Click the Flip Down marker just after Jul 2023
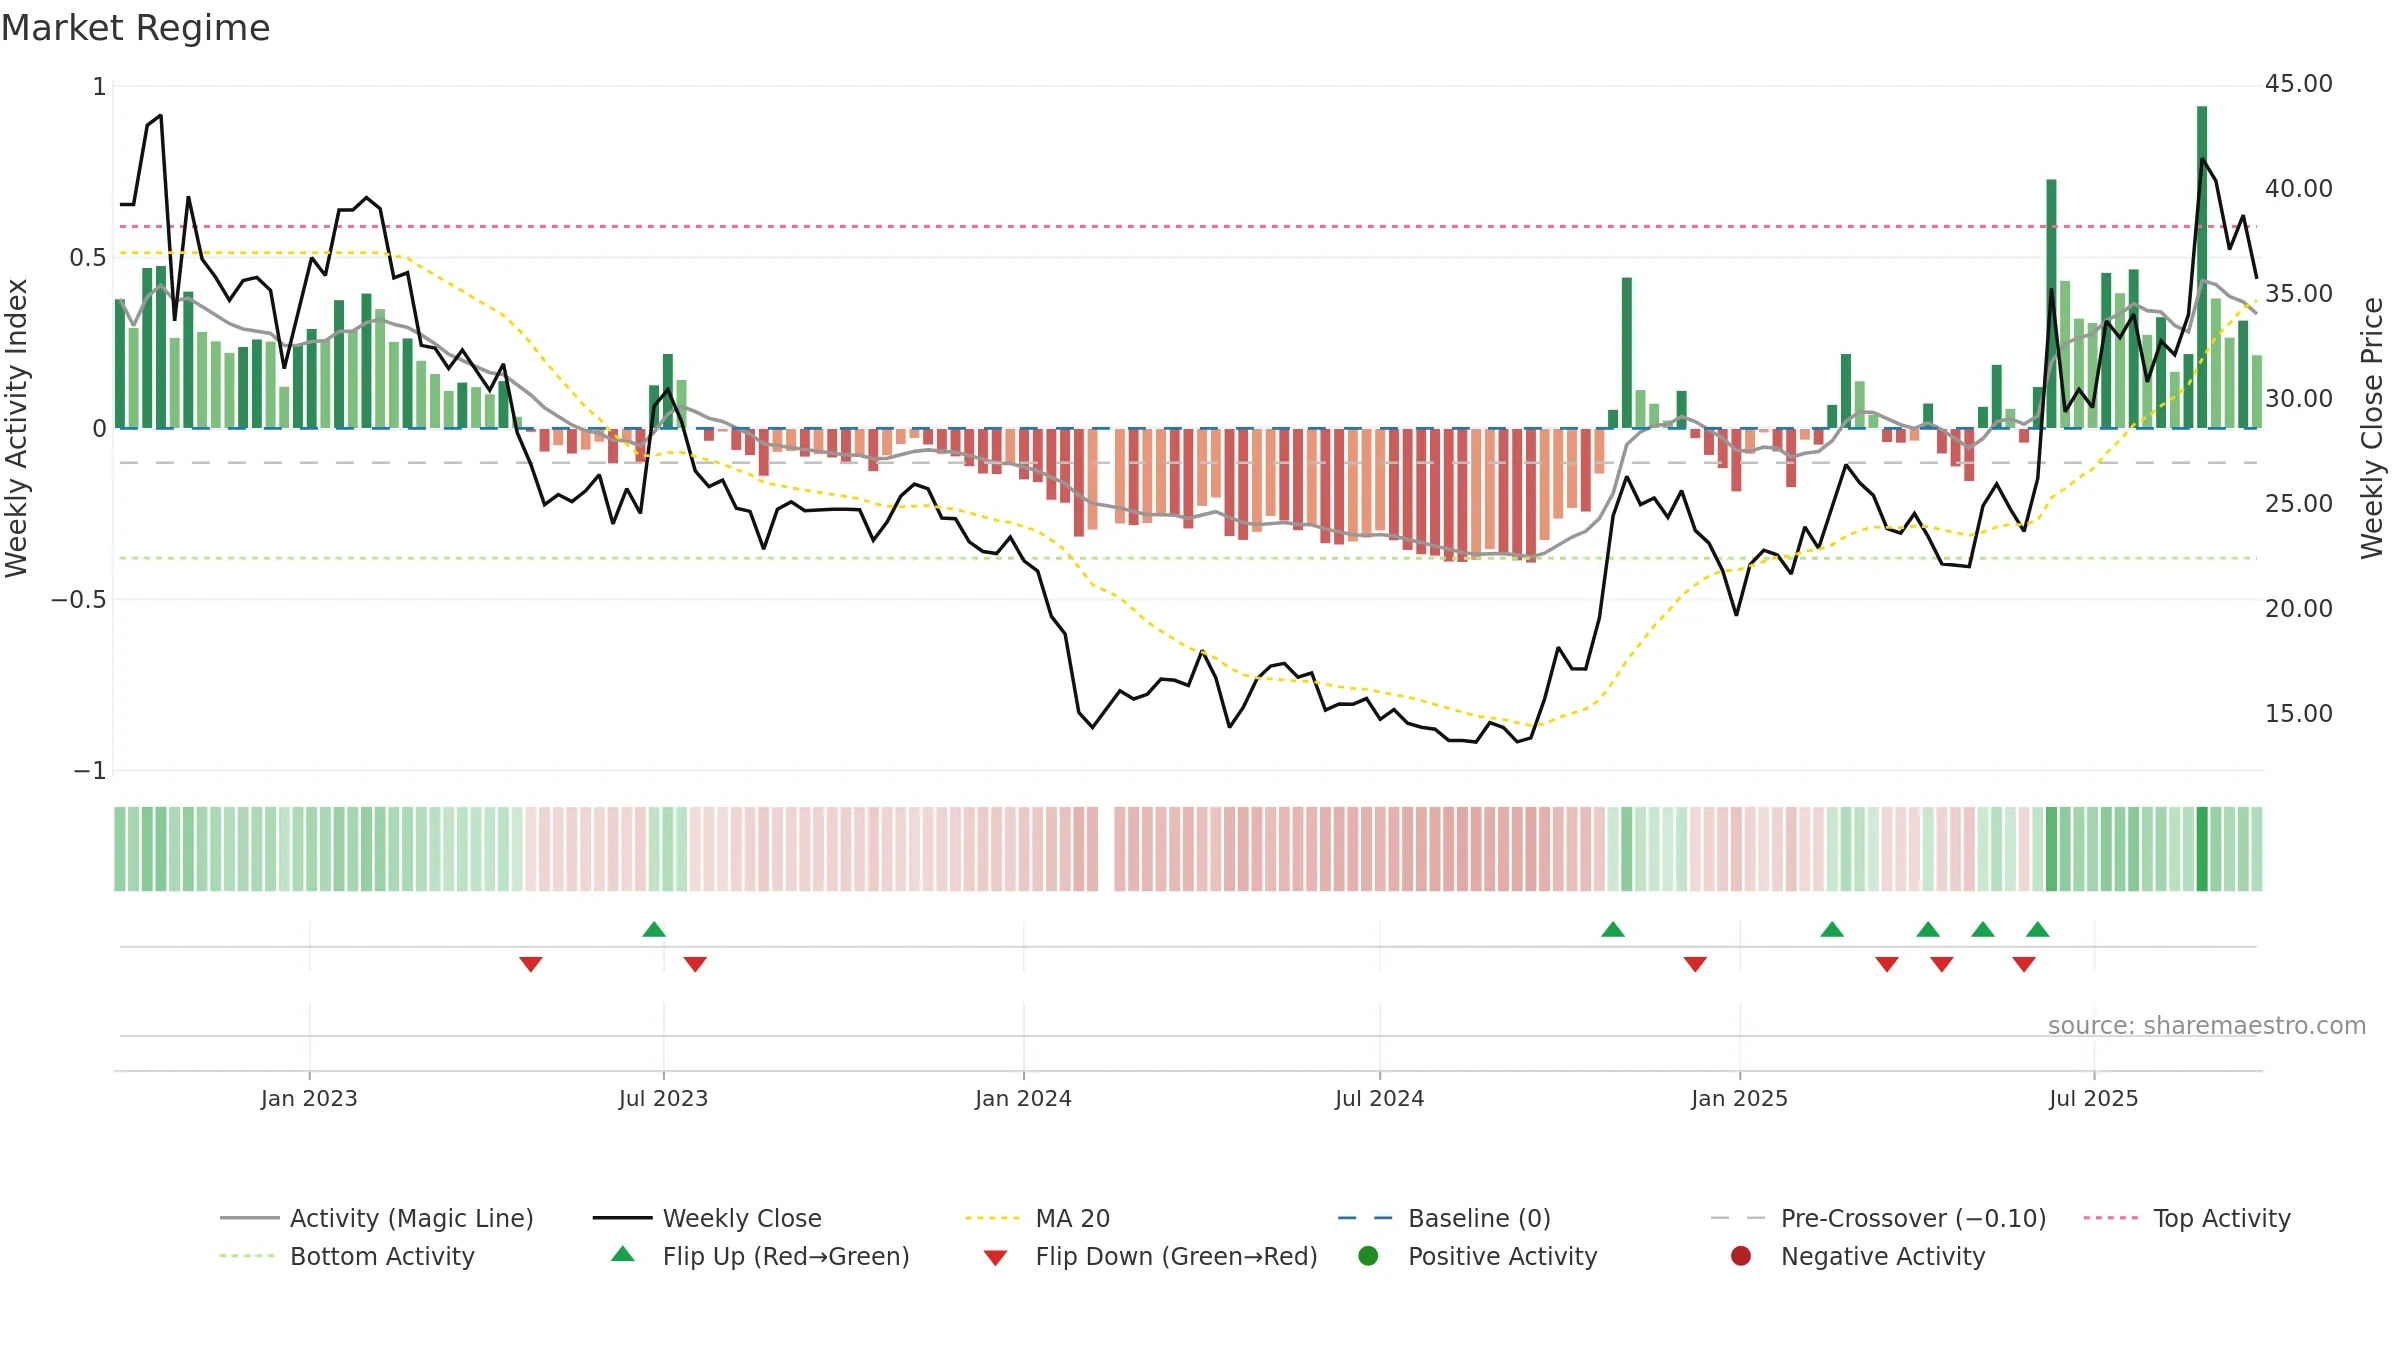The image size is (2400, 1350). click(695, 964)
